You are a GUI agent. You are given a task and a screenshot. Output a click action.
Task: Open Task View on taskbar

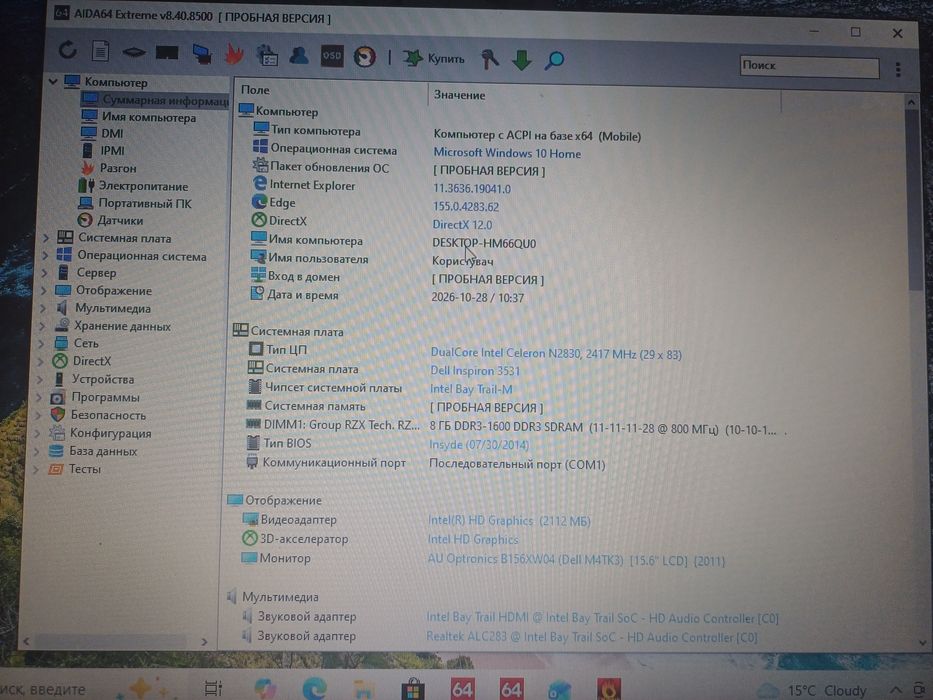213,689
